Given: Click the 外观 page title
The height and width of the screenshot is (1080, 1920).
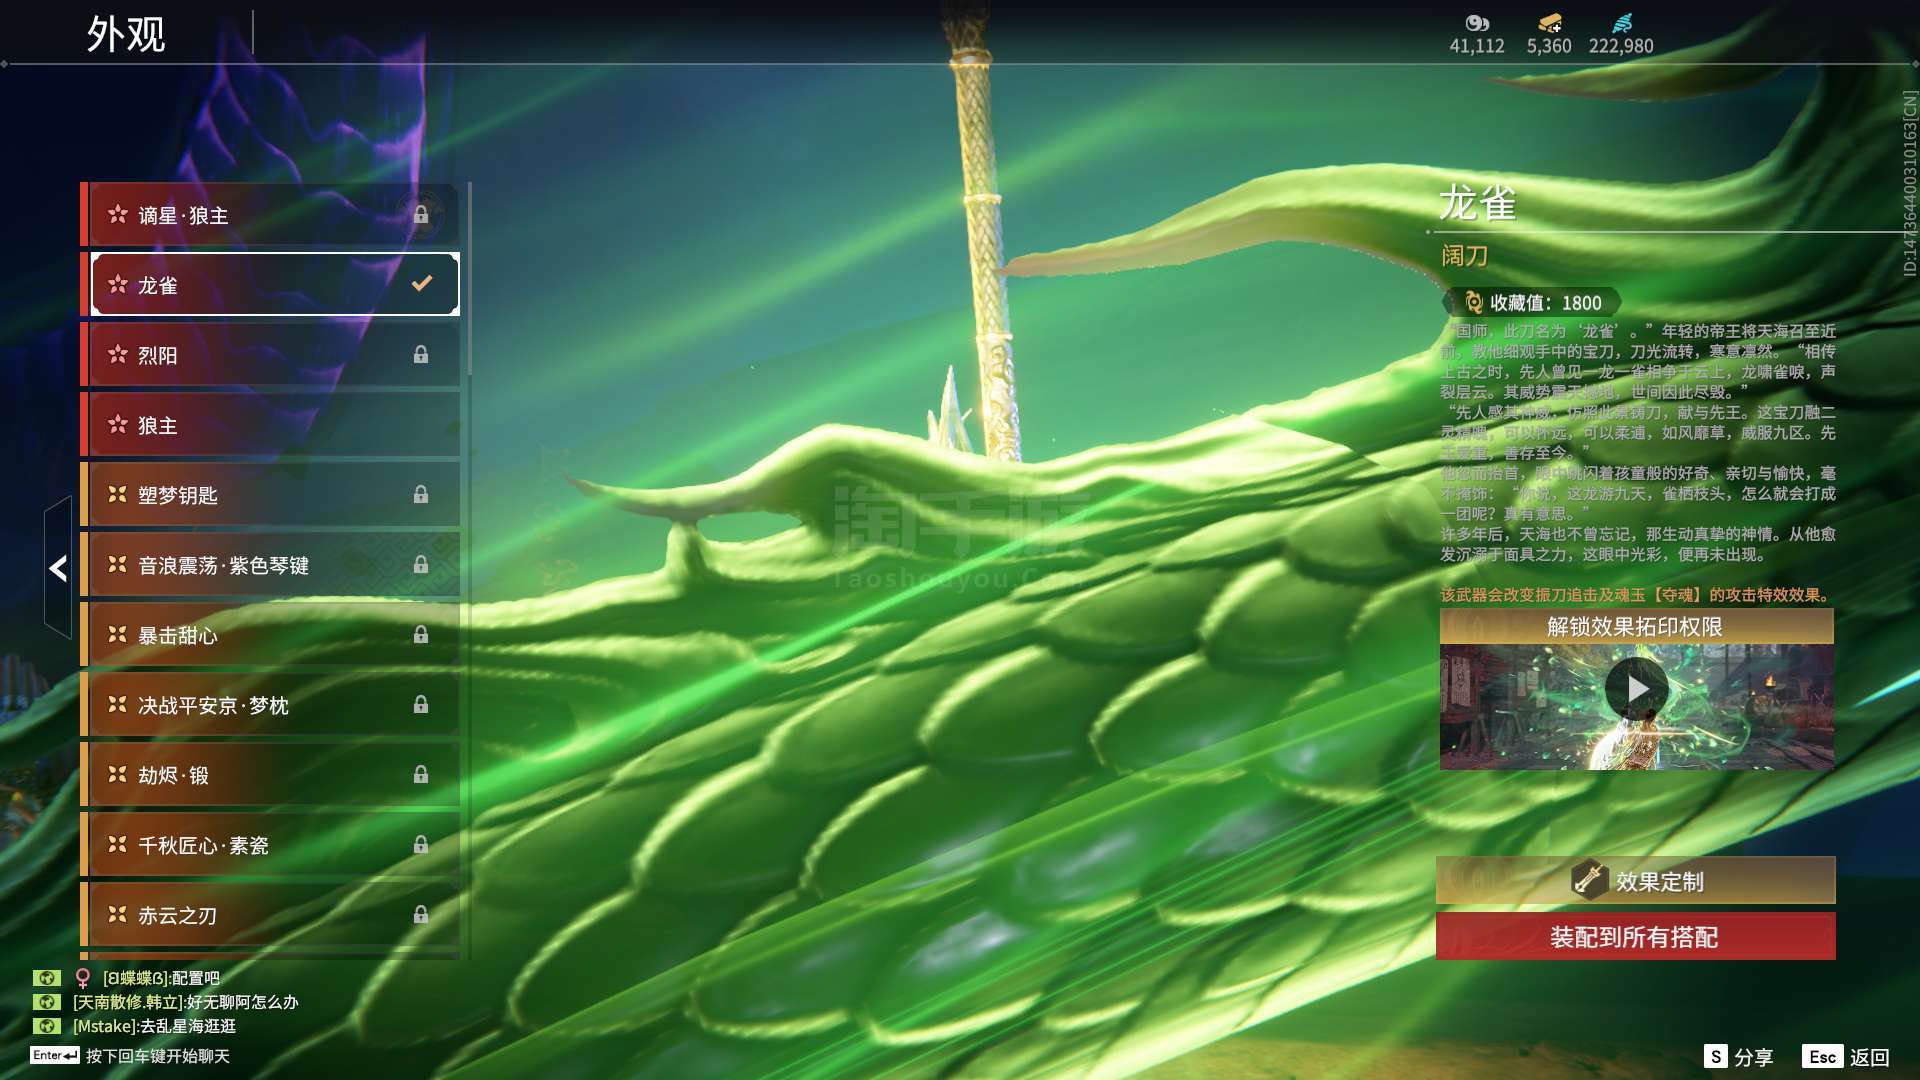Looking at the screenshot, I should (x=126, y=34).
